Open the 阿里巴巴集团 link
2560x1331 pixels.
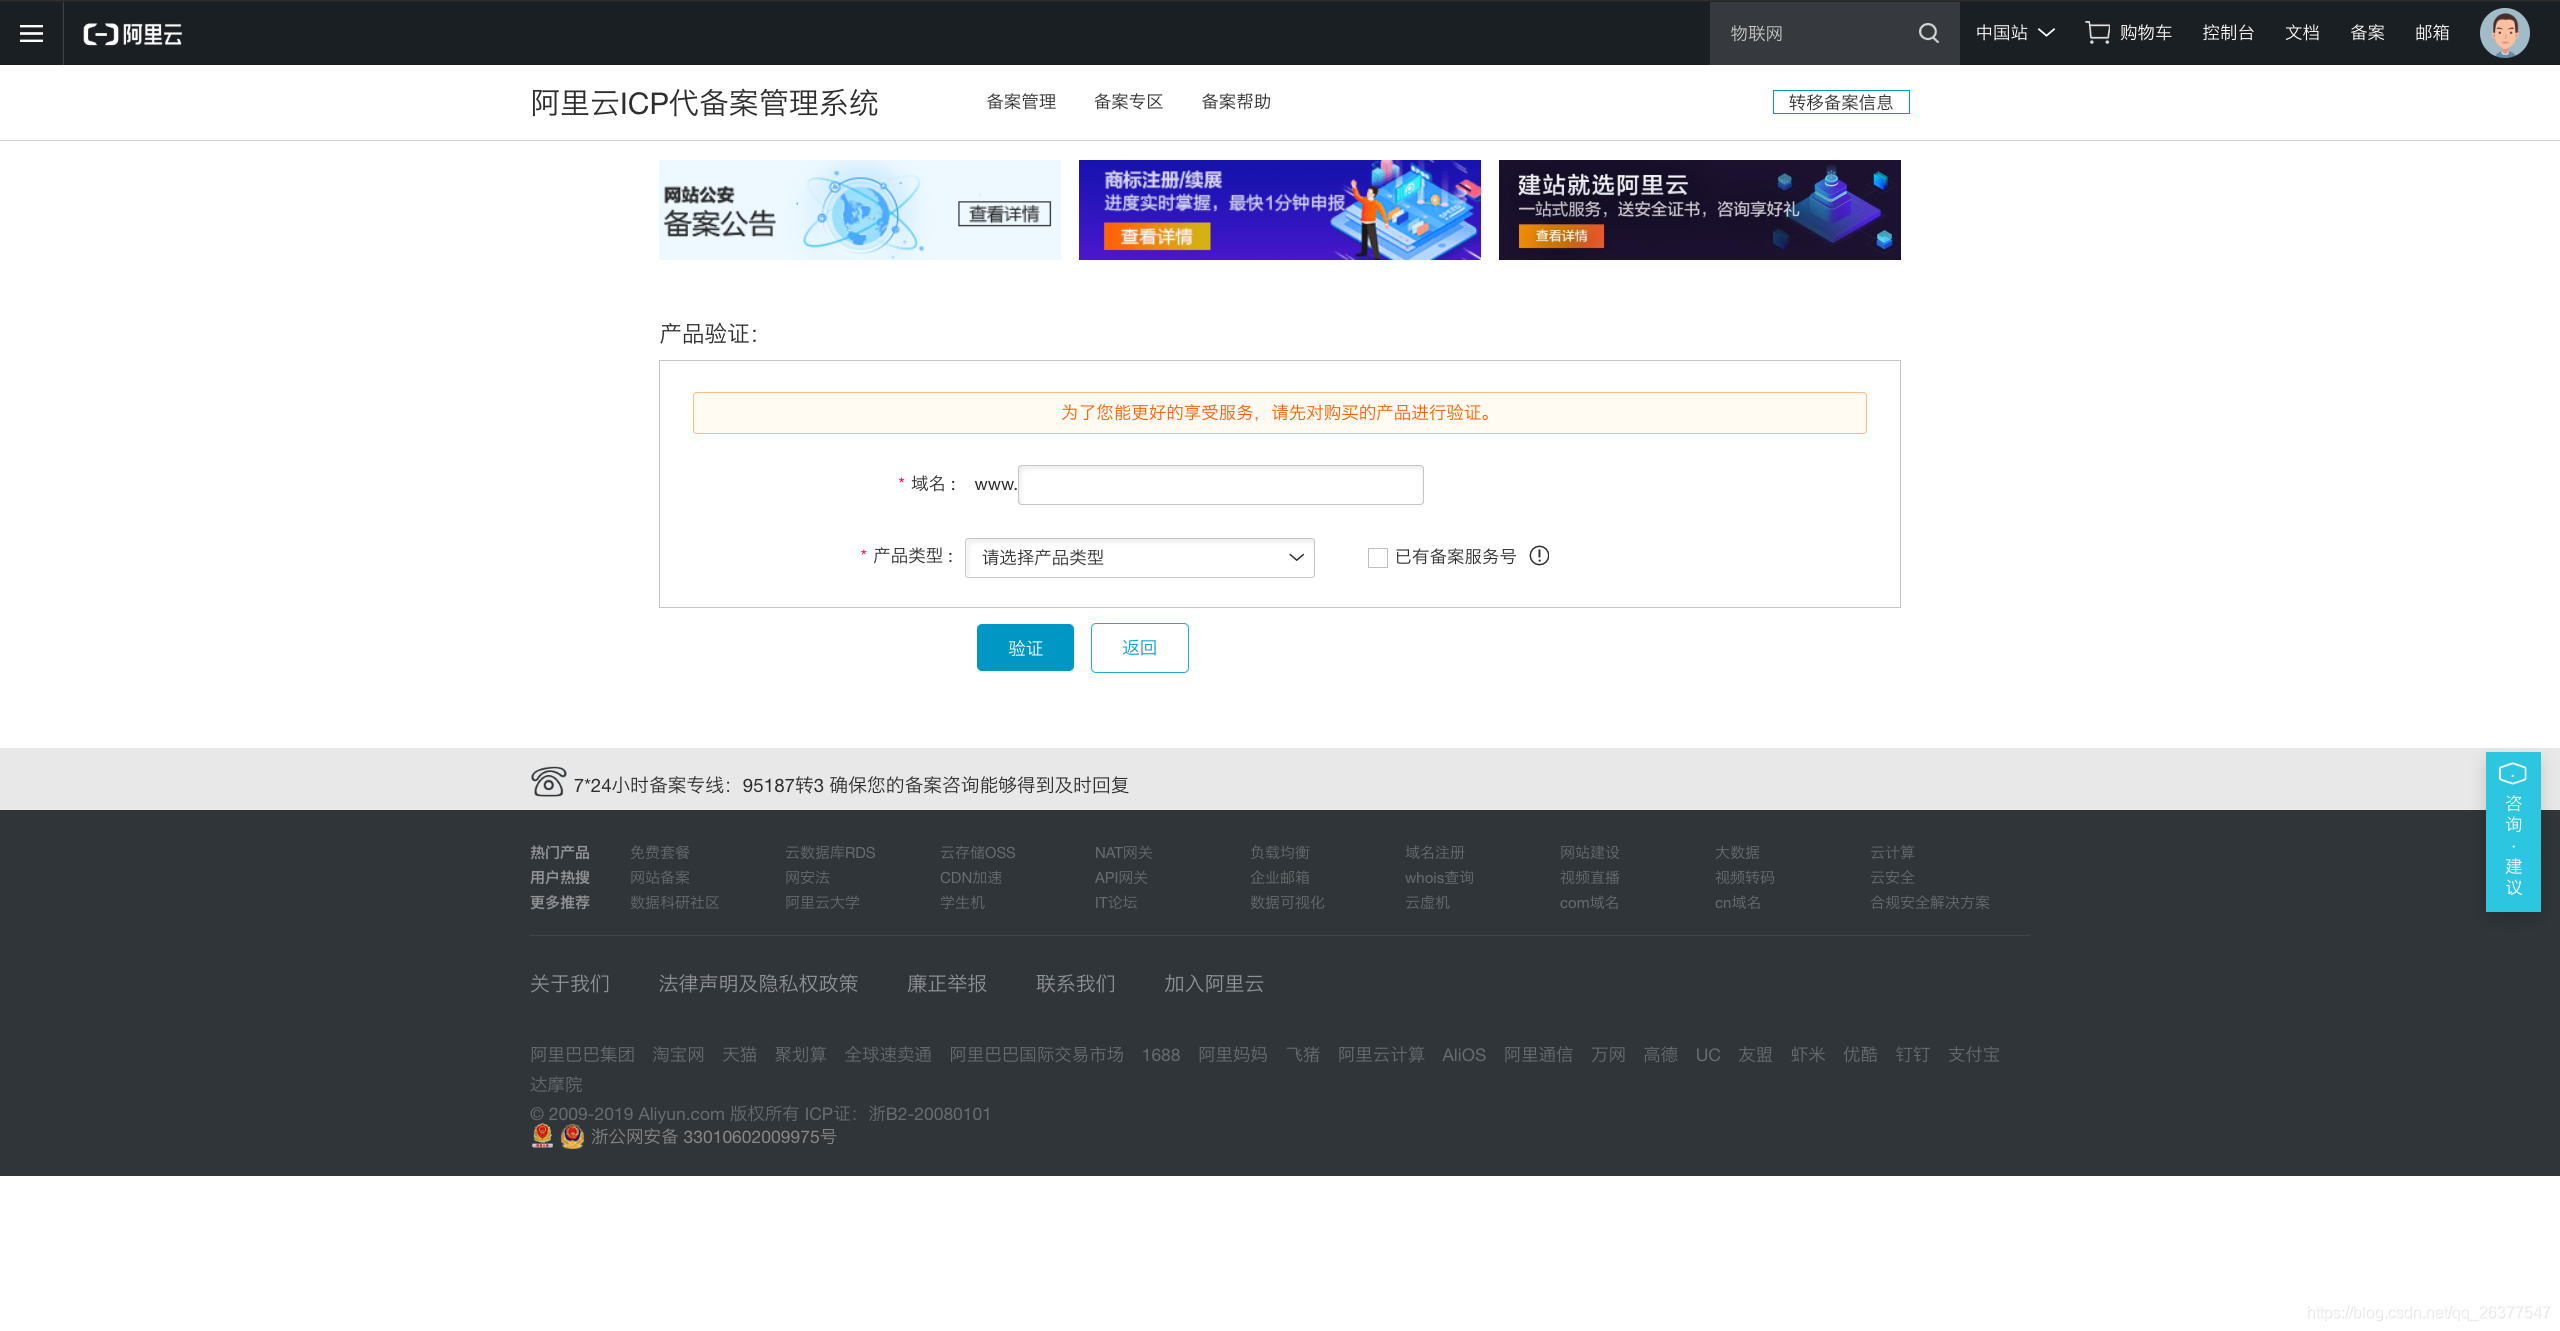pos(582,1054)
